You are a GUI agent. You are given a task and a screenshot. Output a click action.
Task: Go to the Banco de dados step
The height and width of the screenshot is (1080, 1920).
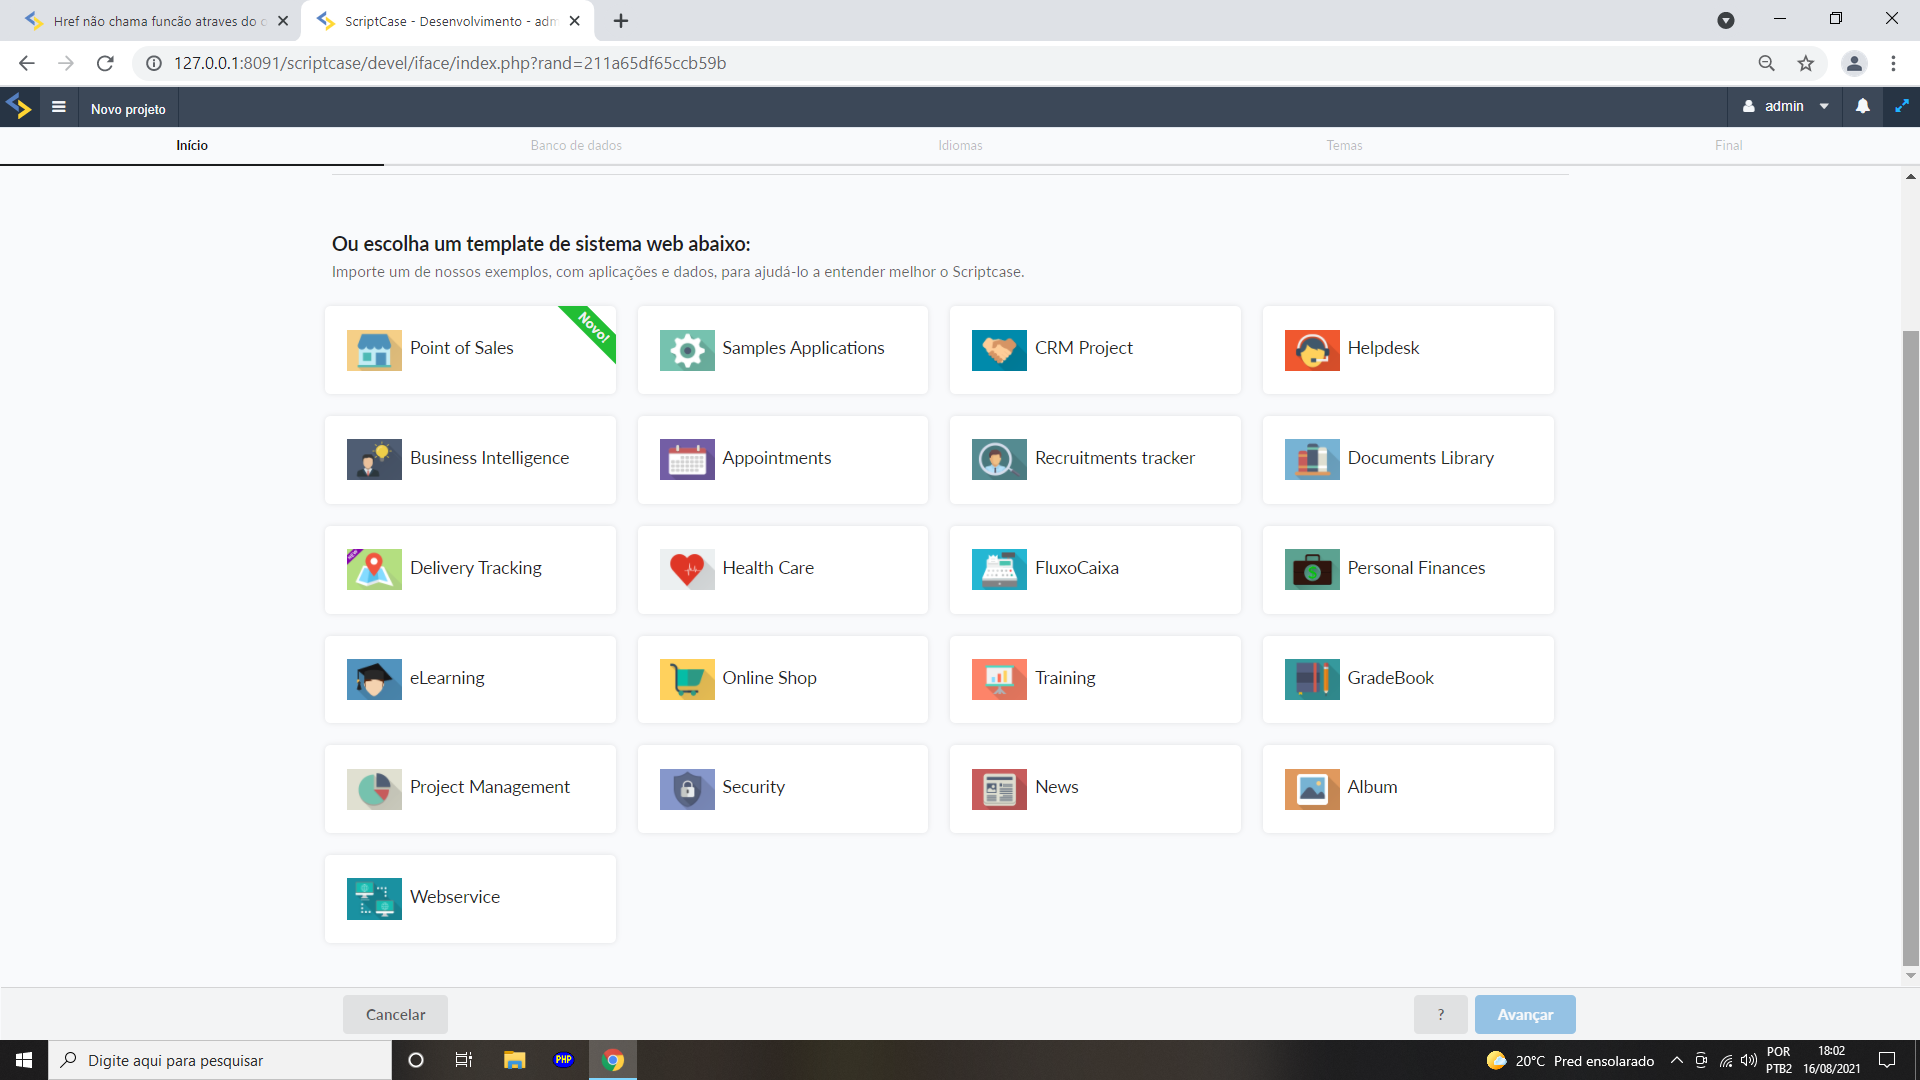[x=576, y=145]
